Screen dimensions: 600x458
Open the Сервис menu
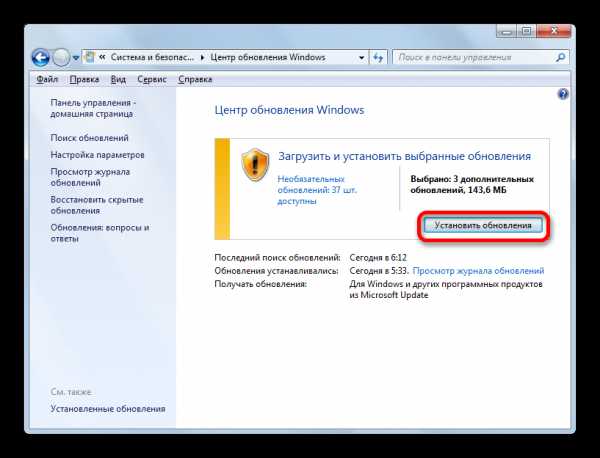point(152,79)
